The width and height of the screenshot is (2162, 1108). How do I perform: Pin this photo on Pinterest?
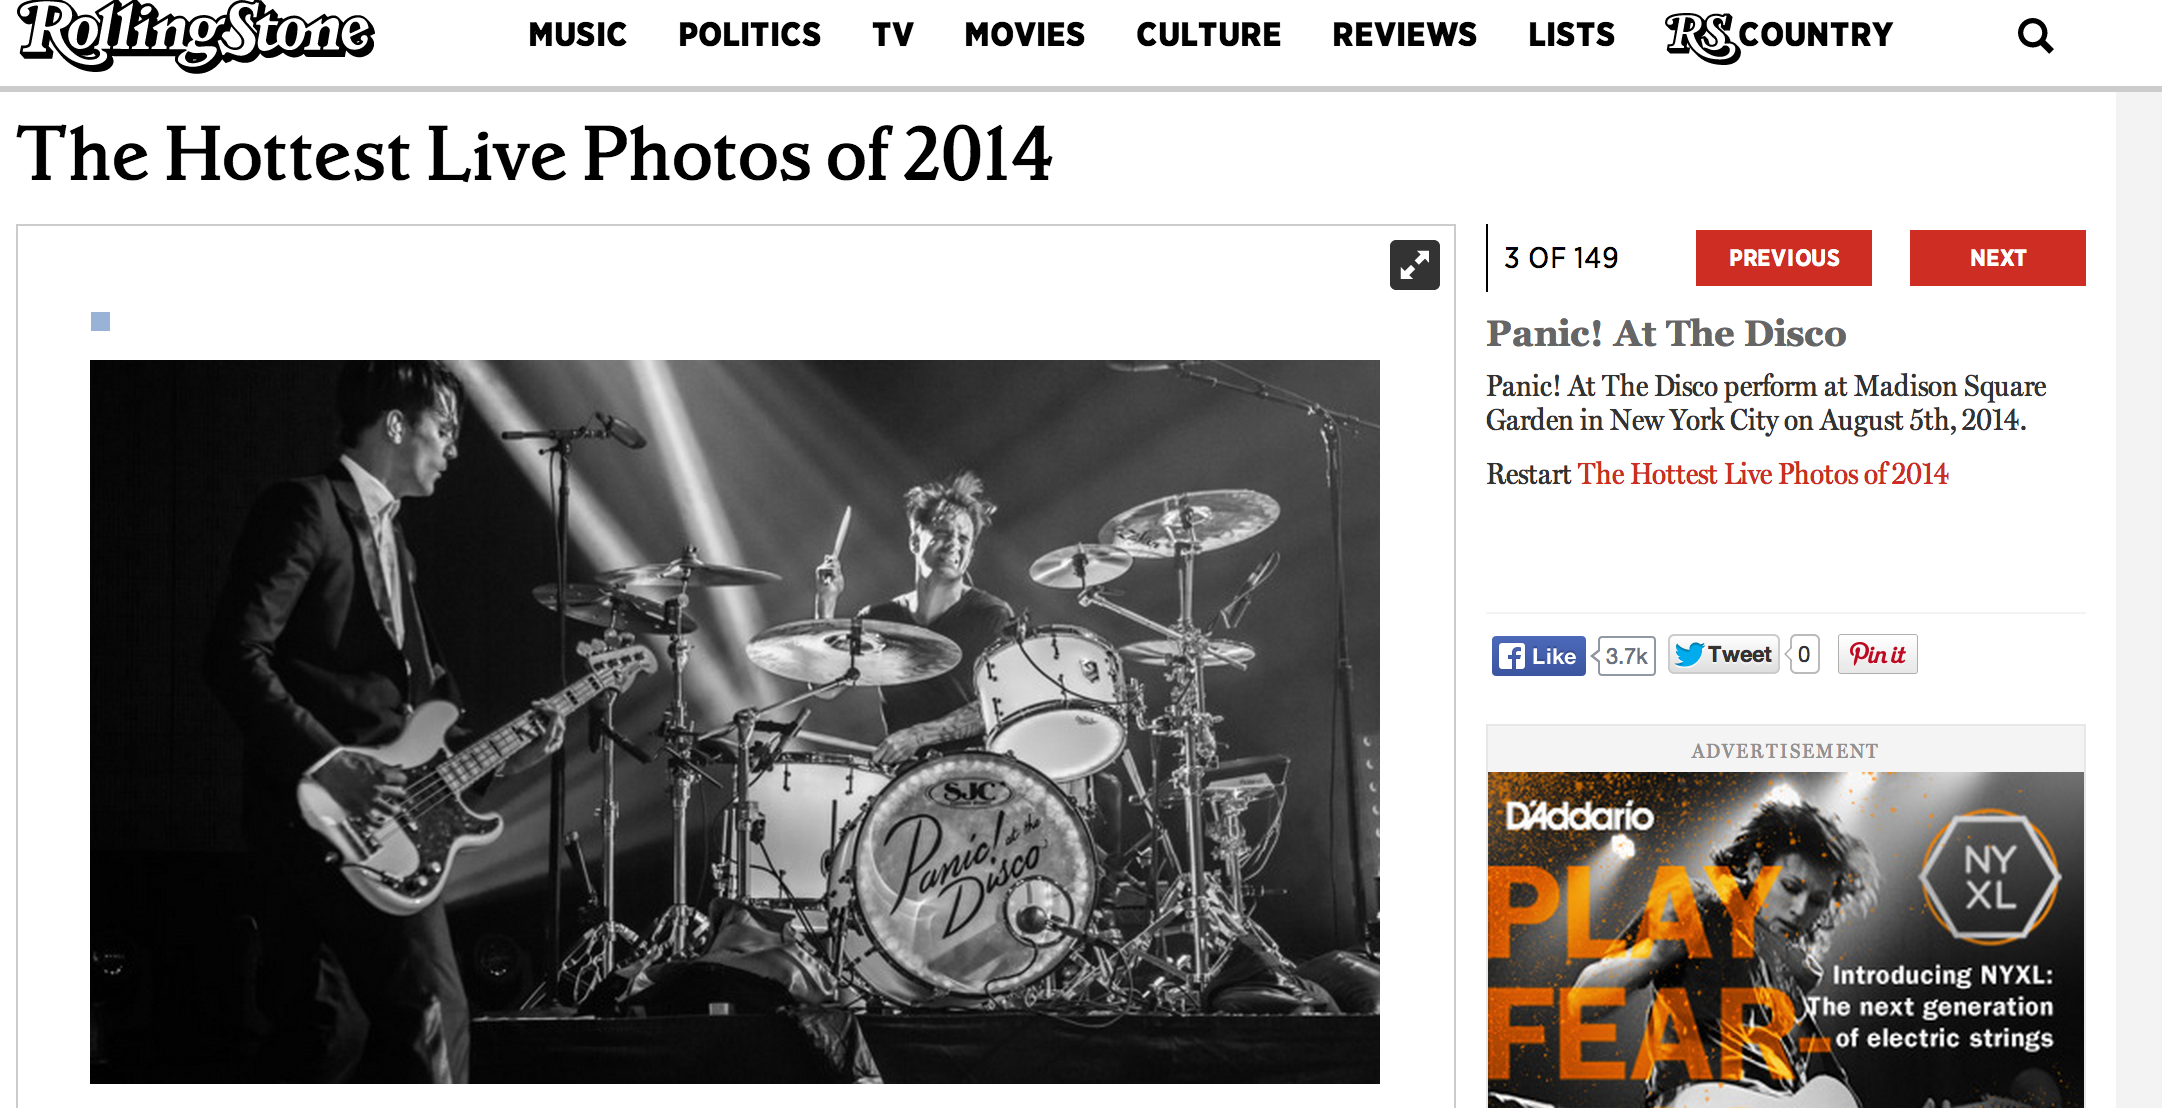(x=1877, y=655)
